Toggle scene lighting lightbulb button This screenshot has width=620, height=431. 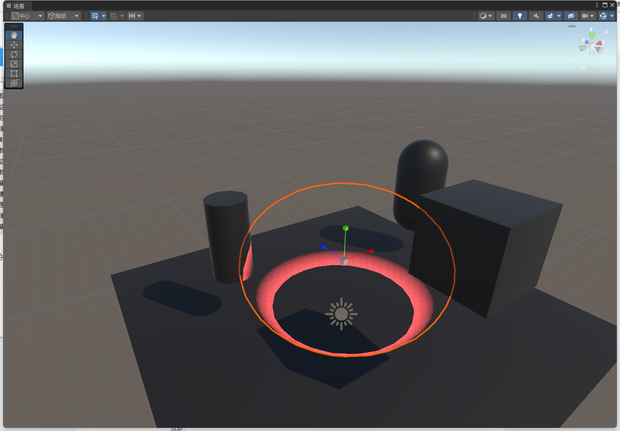point(520,16)
